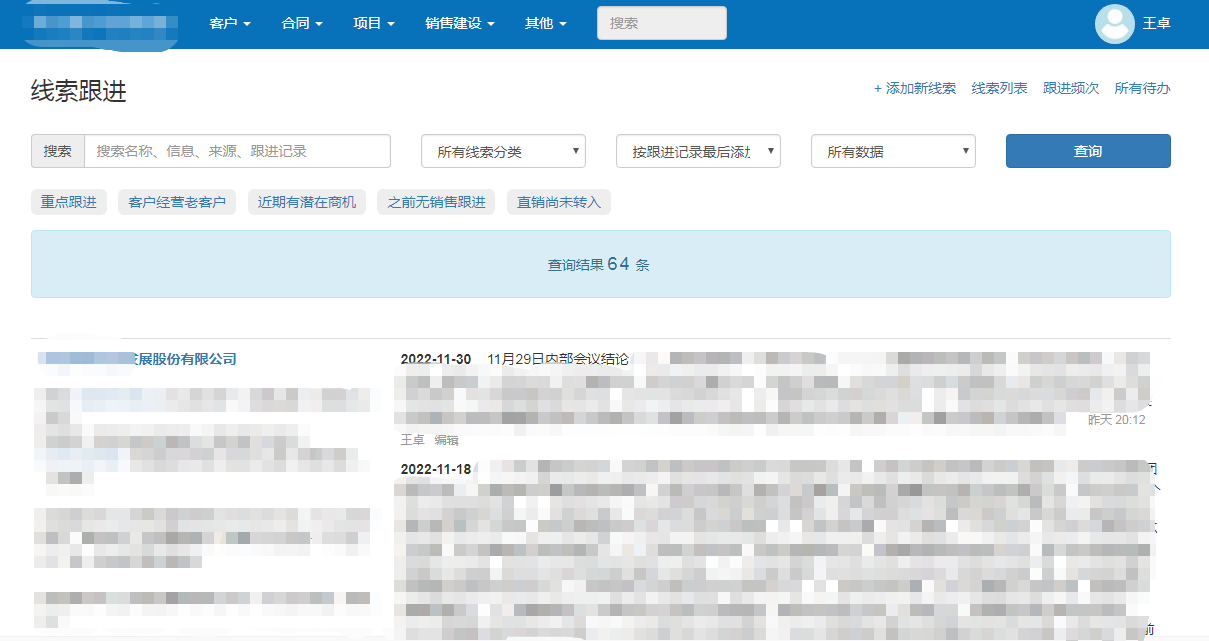This screenshot has height=641, width=1209.
Task: Expand the 项目 navigation menu
Action: point(374,24)
